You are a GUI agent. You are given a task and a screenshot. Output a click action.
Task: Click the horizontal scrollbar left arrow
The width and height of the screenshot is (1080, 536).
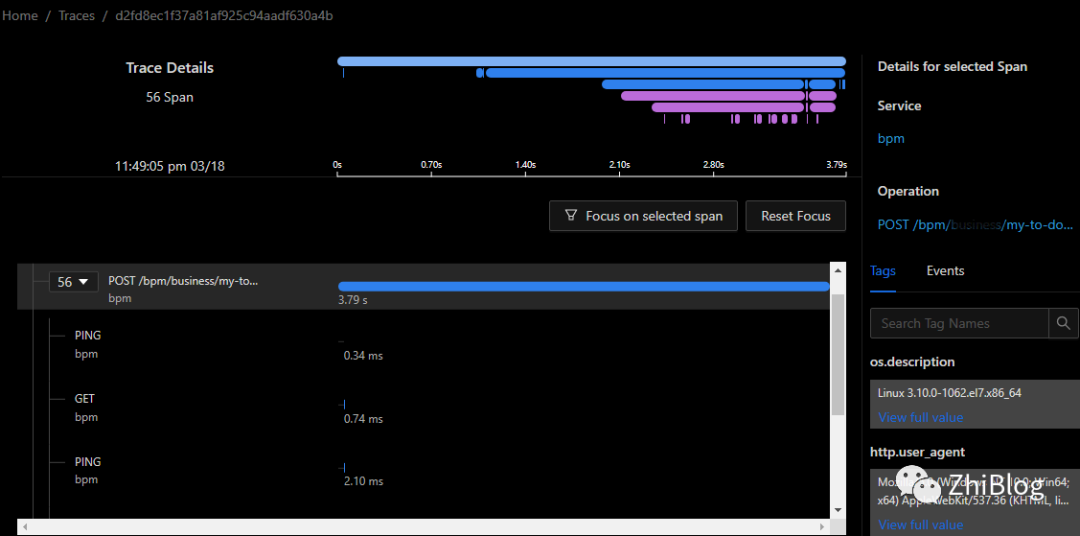click(x=25, y=527)
